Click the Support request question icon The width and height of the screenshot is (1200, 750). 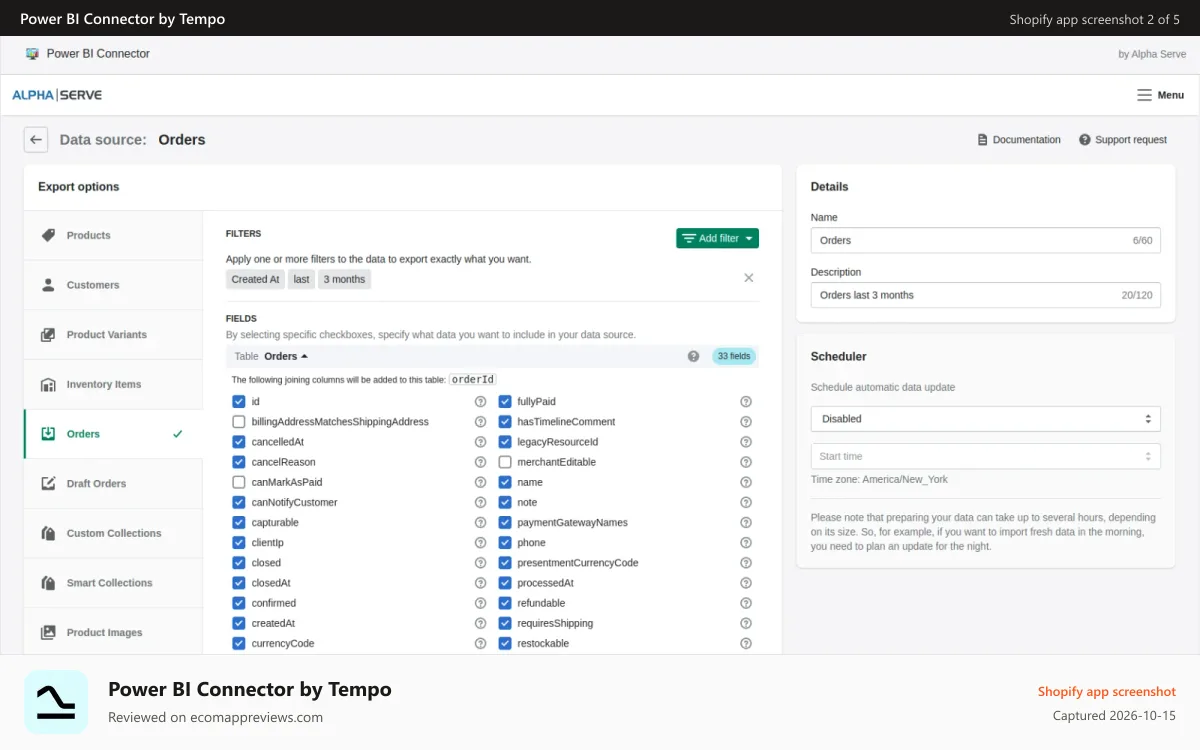coord(1085,140)
